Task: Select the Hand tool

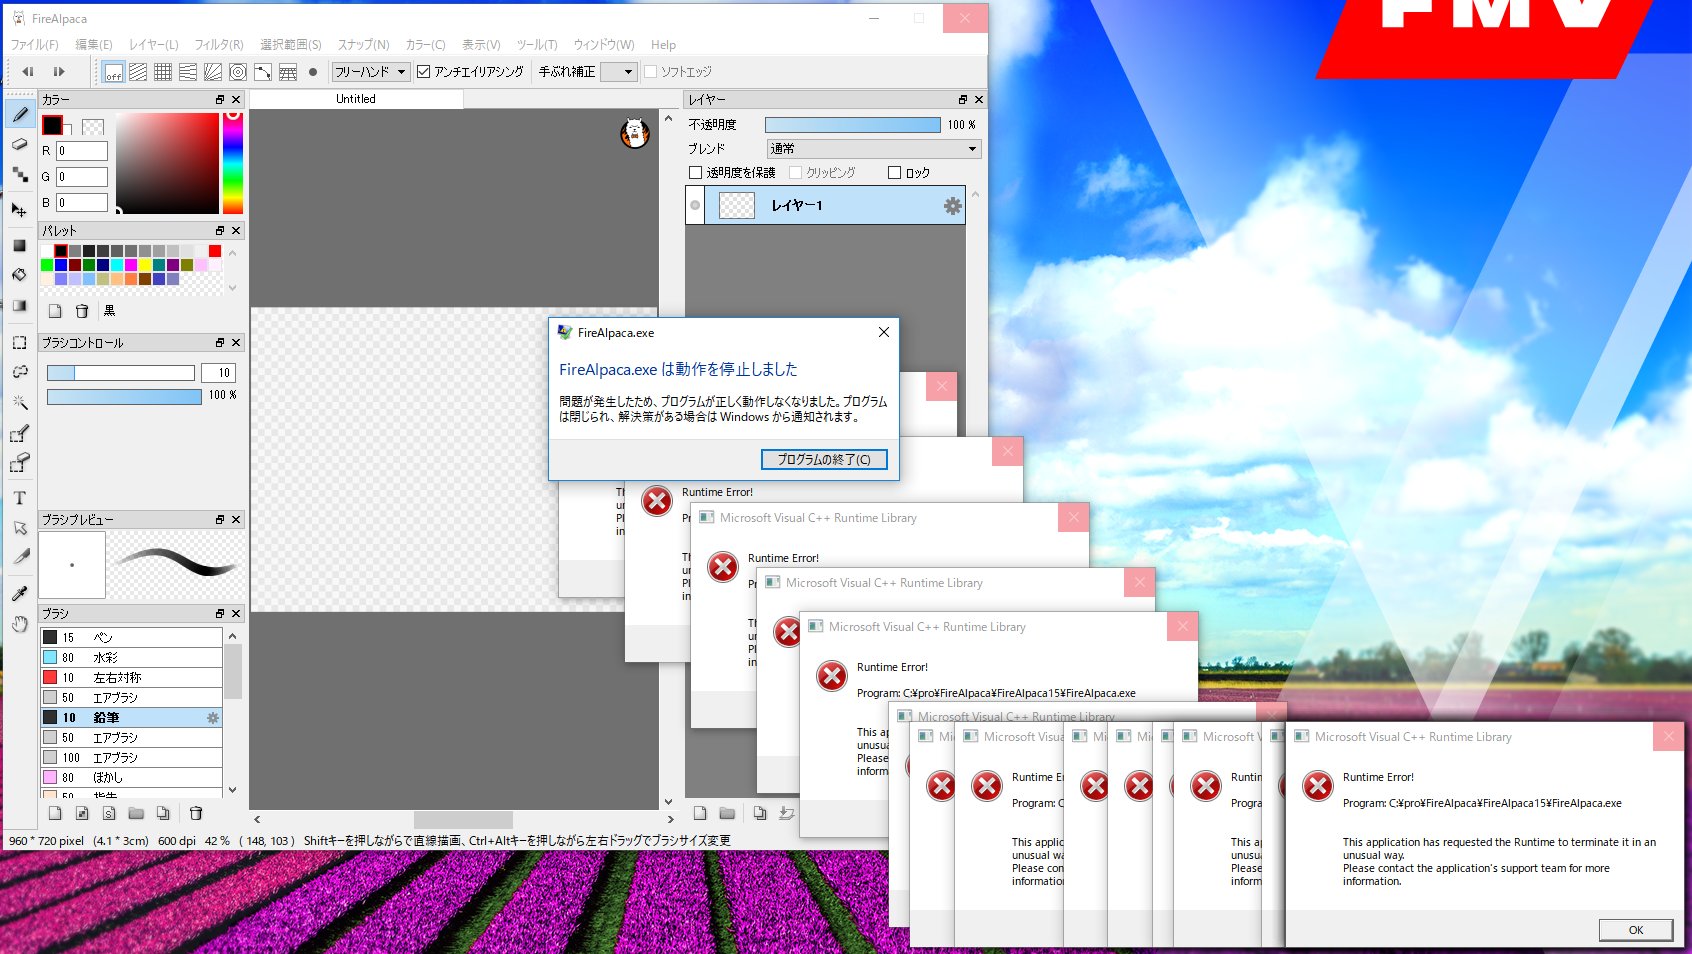Action: click(19, 624)
